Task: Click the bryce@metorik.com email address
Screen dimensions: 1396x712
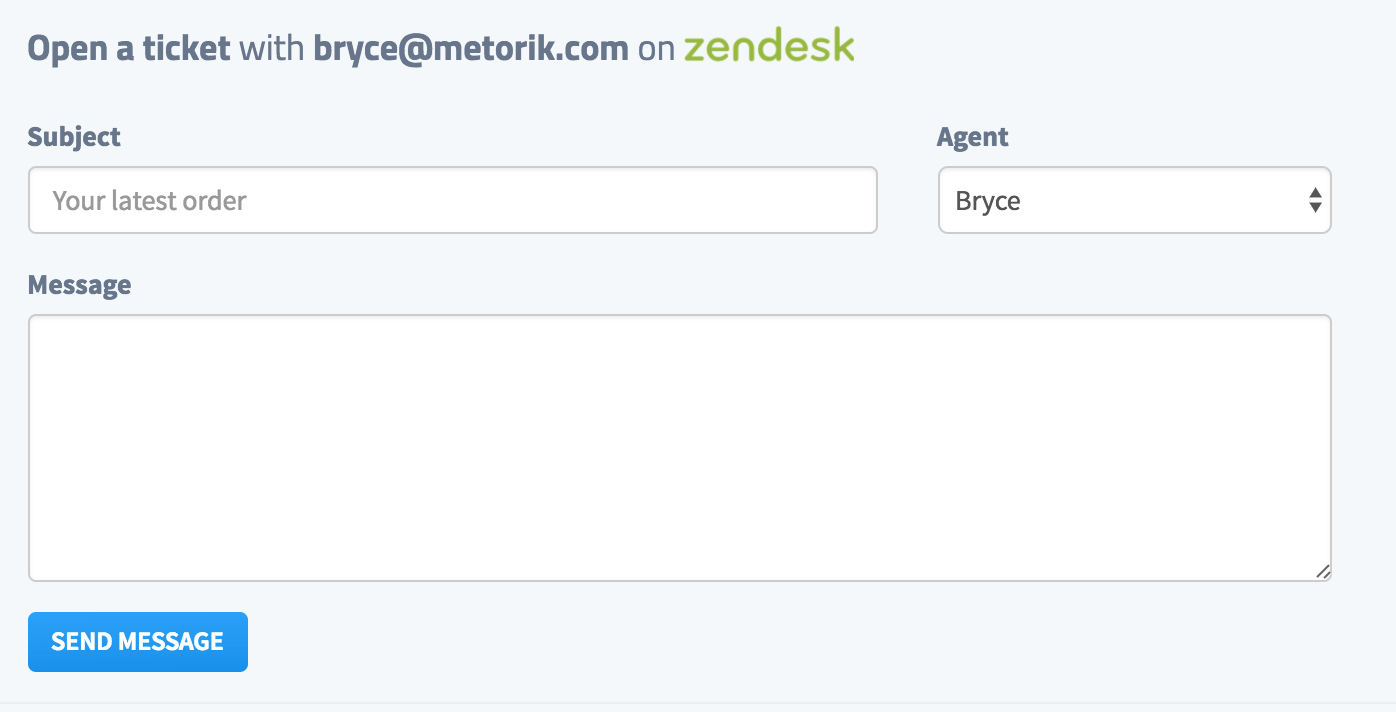Action: coord(470,48)
